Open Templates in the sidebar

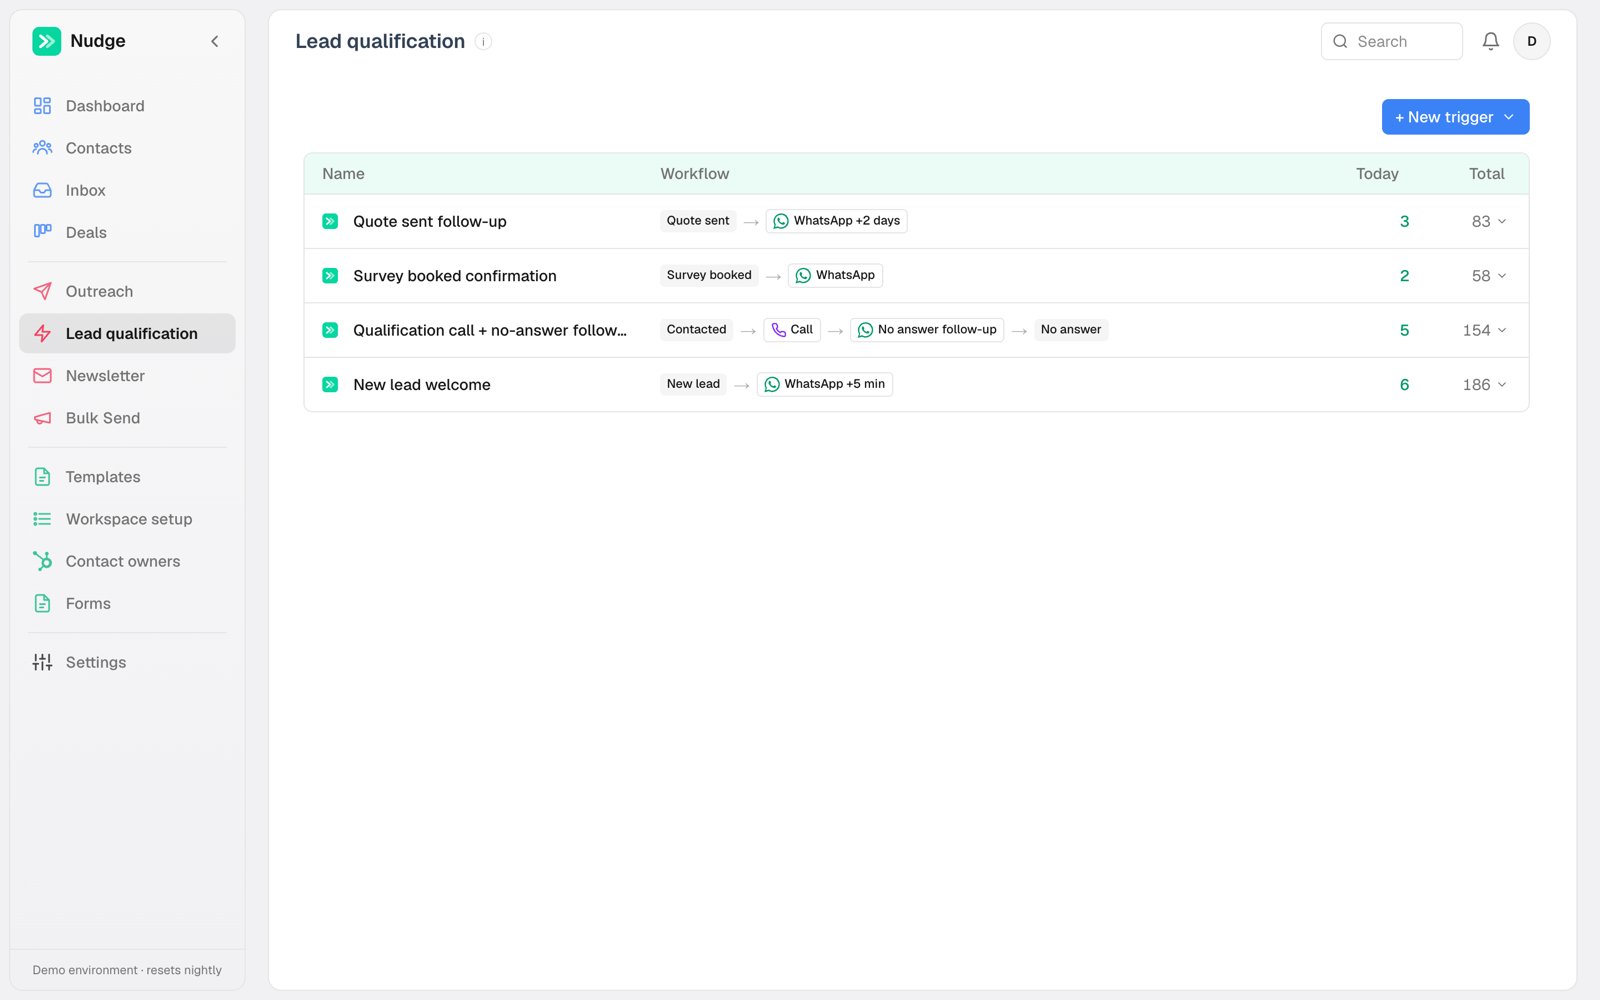pos(127,477)
